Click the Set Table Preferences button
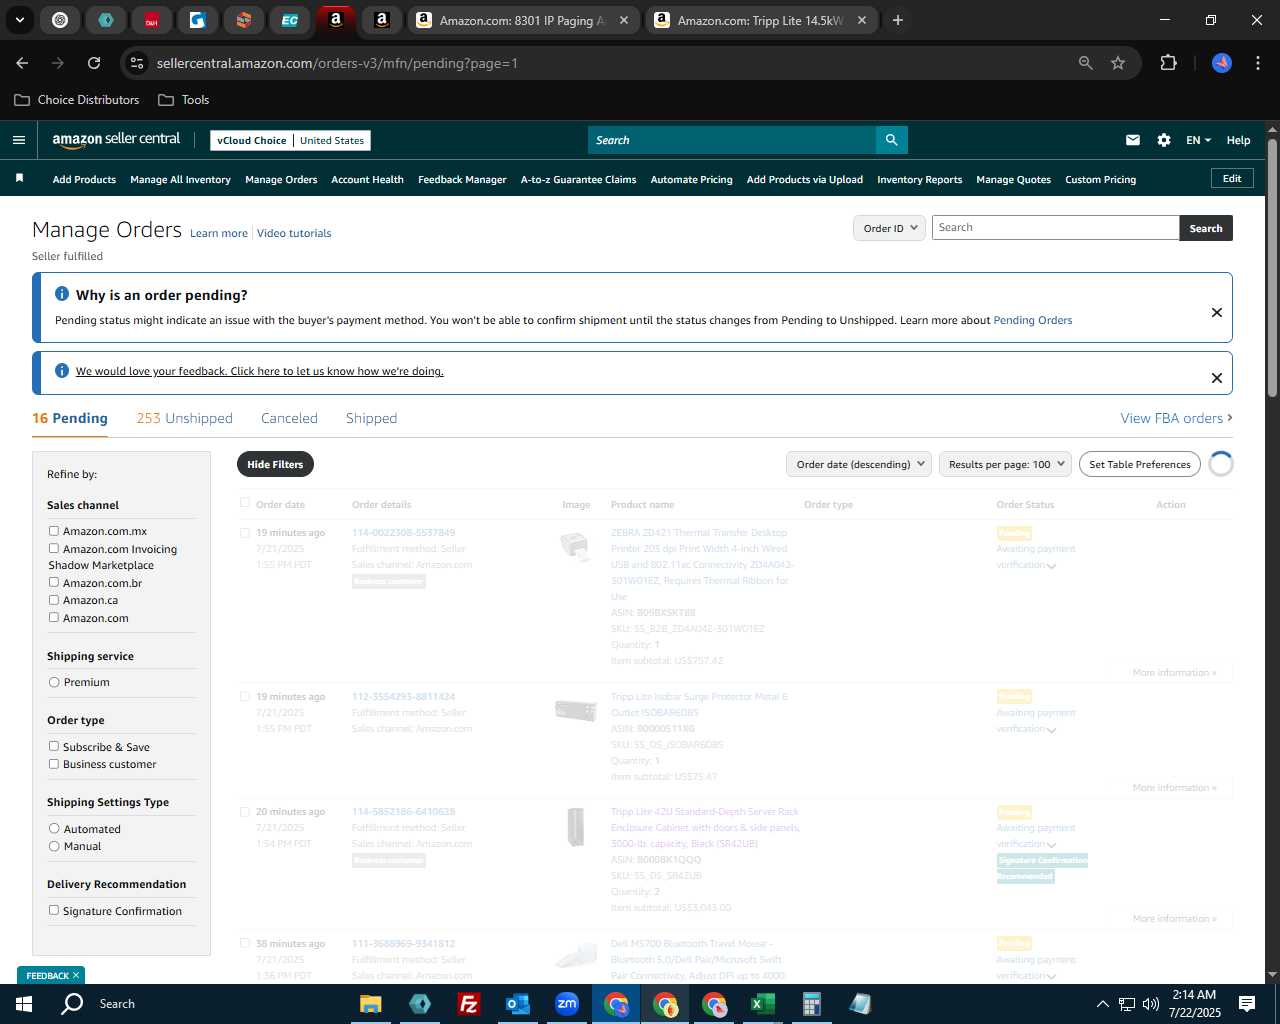1280x1024 pixels. 1140,464
